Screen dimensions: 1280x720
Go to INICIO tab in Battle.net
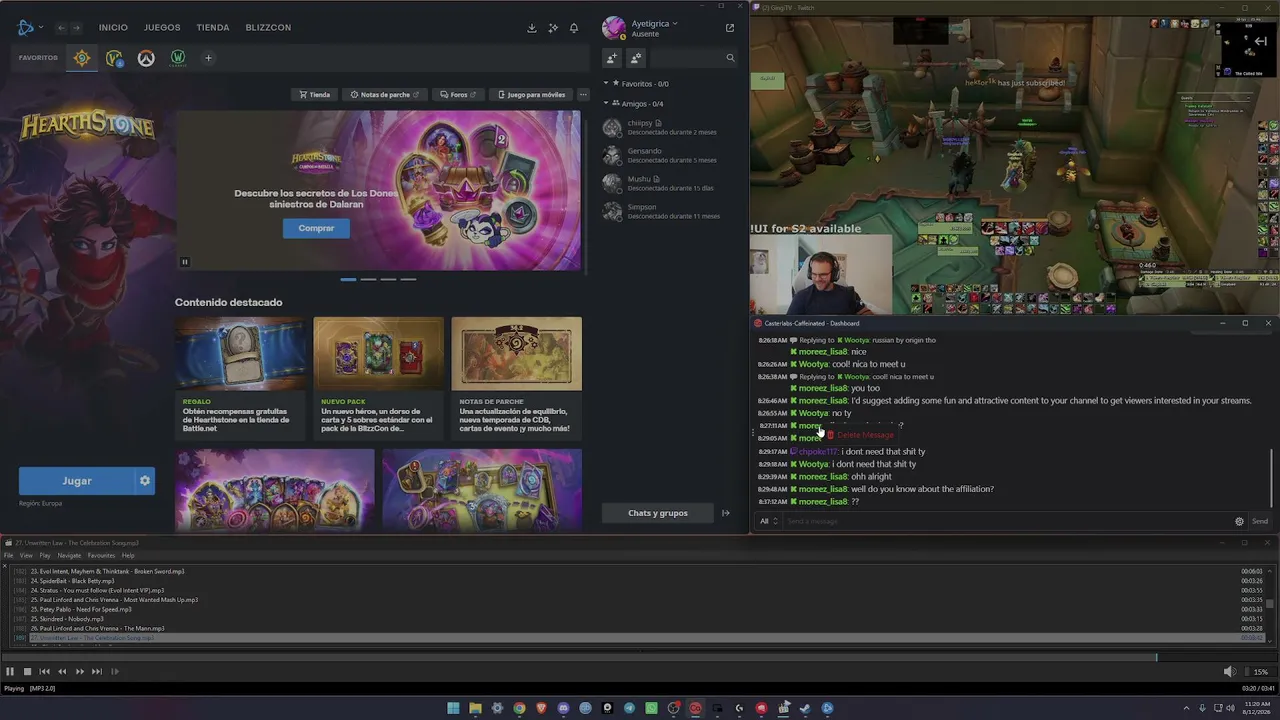pyautogui.click(x=113, y=28)
